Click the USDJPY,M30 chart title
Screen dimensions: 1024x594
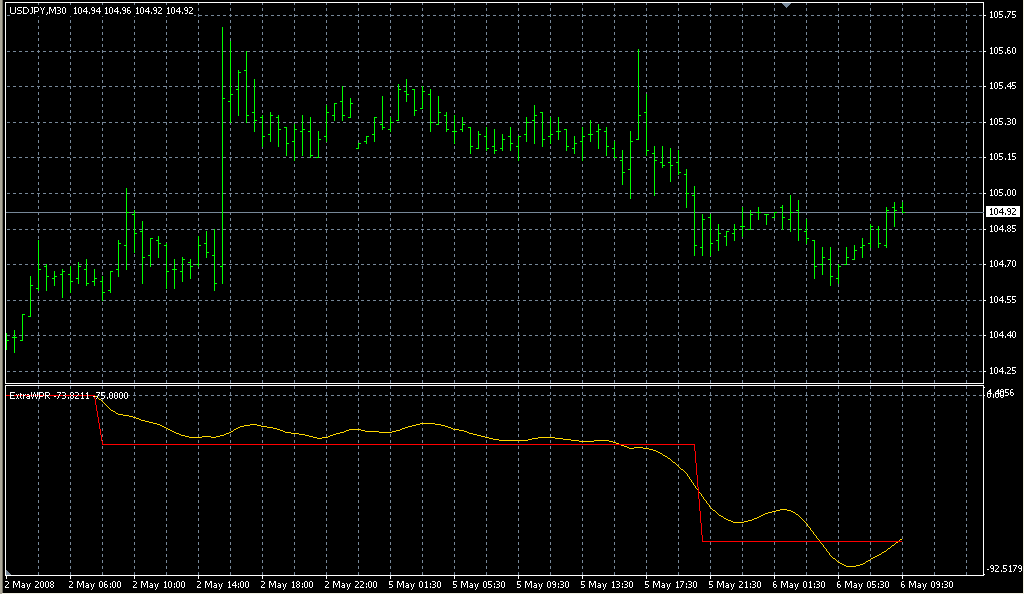pos(37,11)
